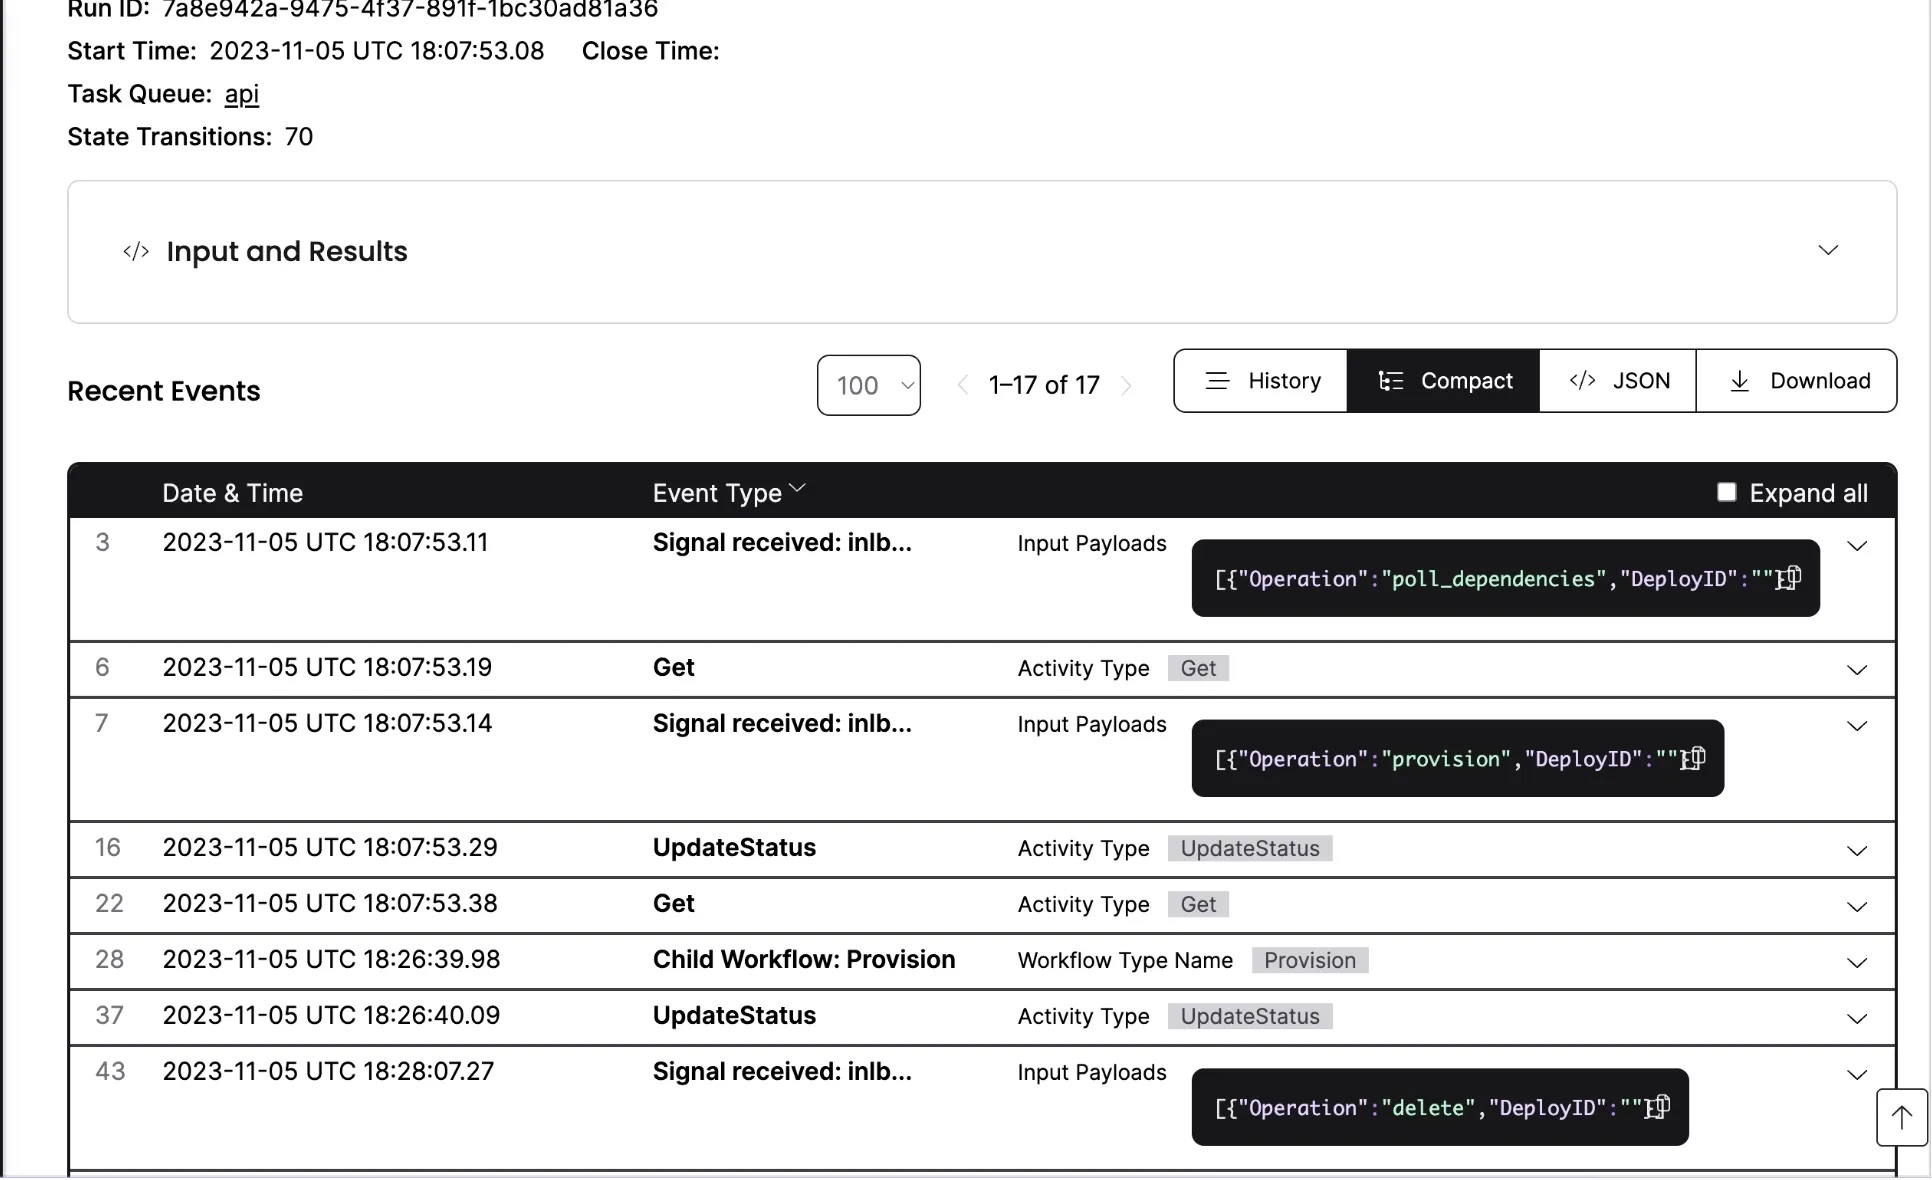1932x1180 pixels.
Task: Open the api task queue link
Action: (x=241, y=94)
